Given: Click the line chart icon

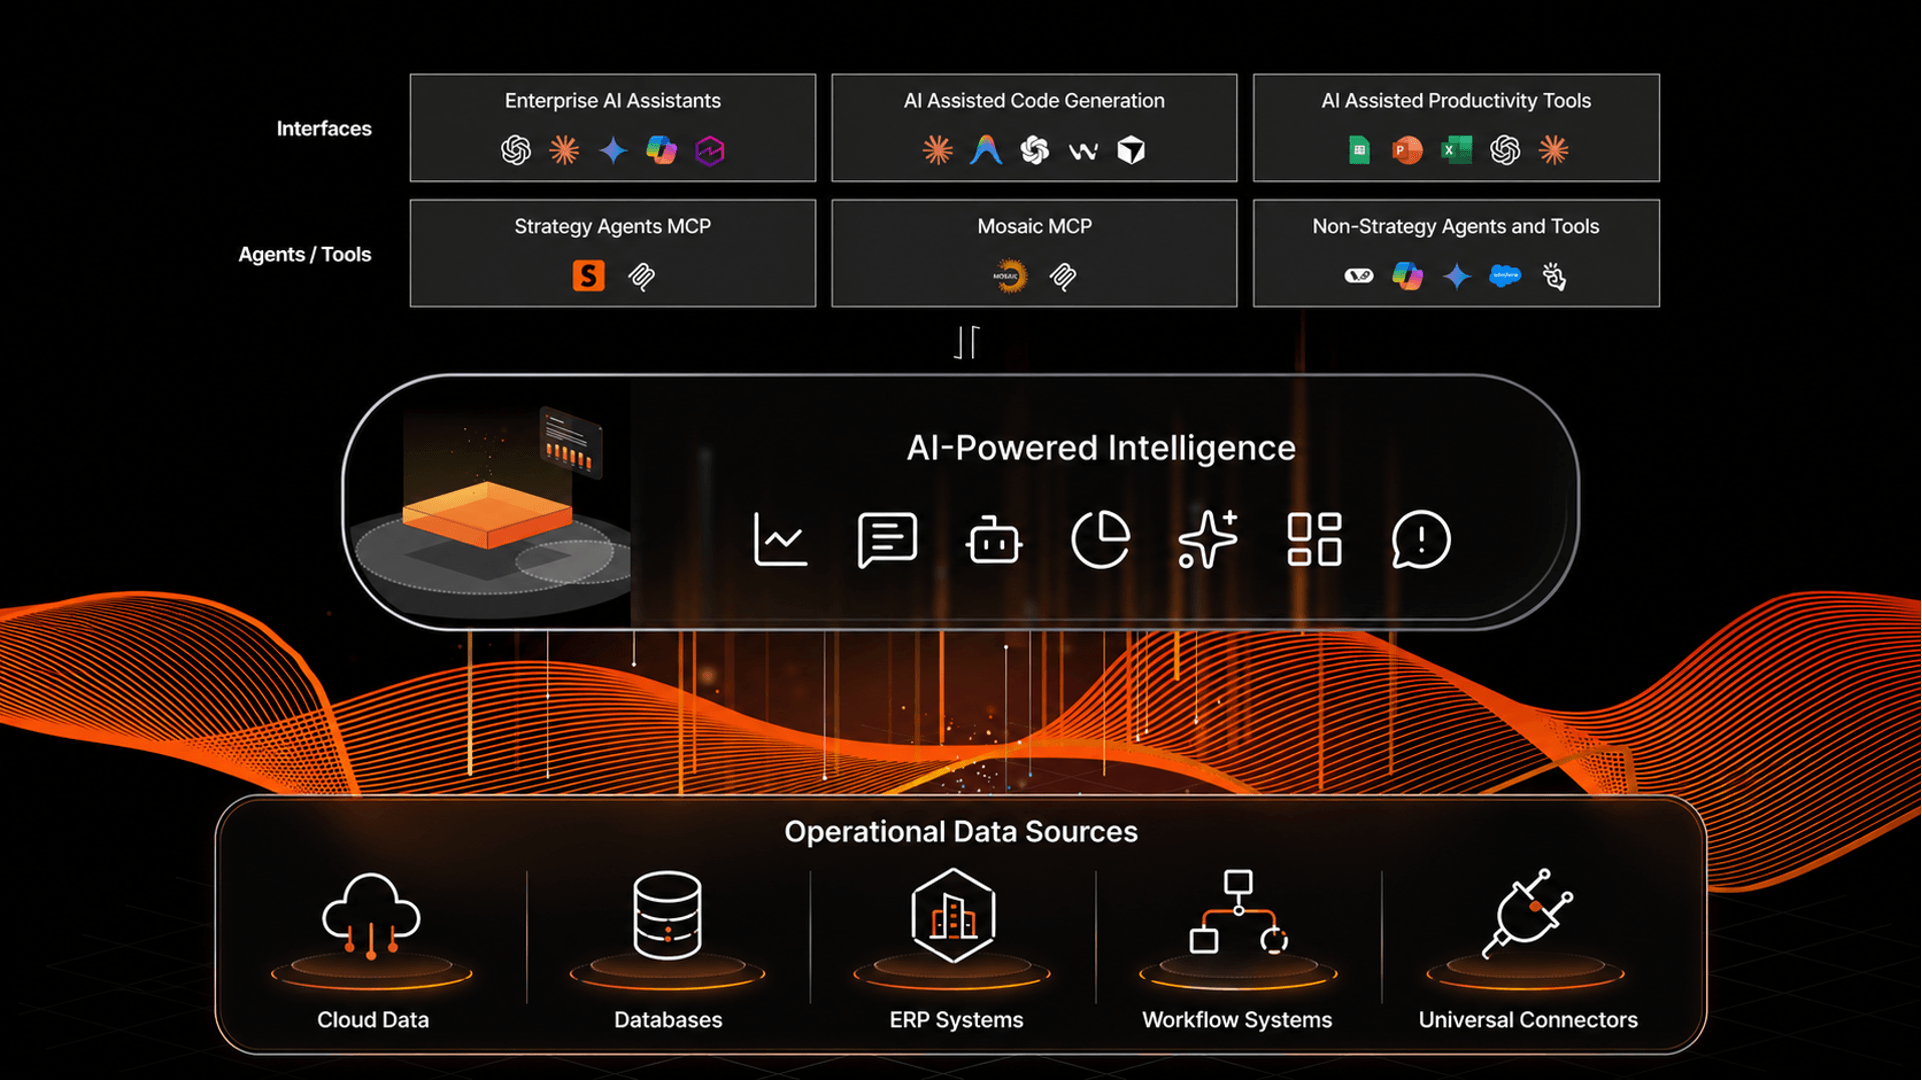Looking at the screenshot, I should [780, 540].
